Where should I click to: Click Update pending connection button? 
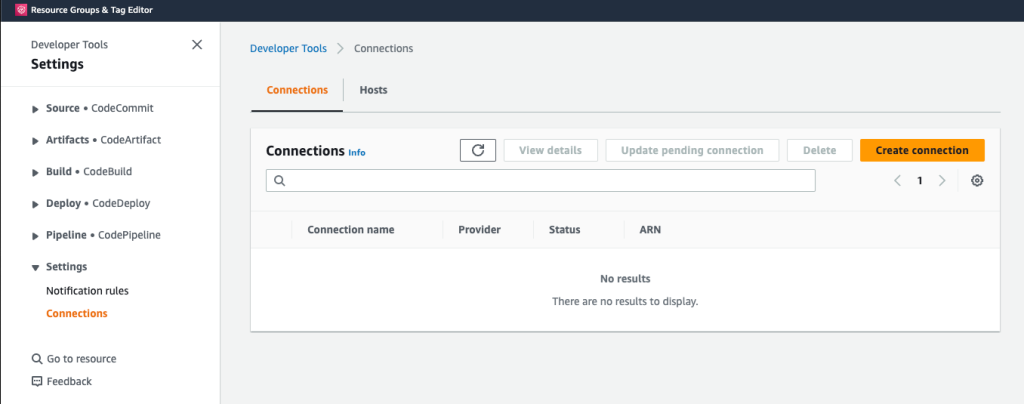click(692, 150)
